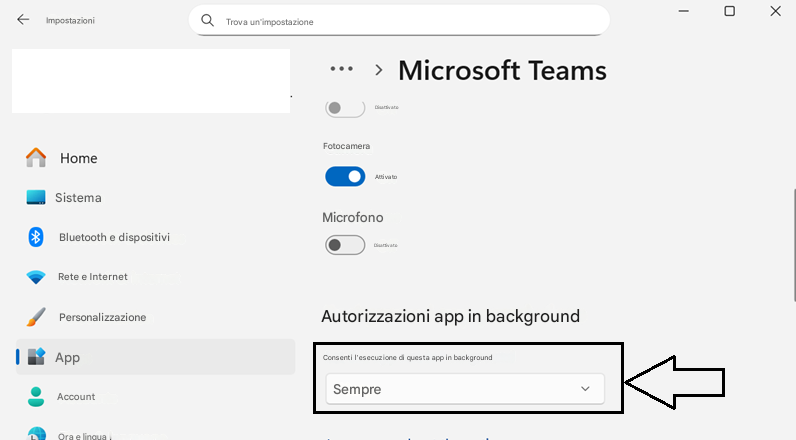Click the Autorizzazioni app in background heading
This screenshot has width=796, height=440.
(450, 316)
